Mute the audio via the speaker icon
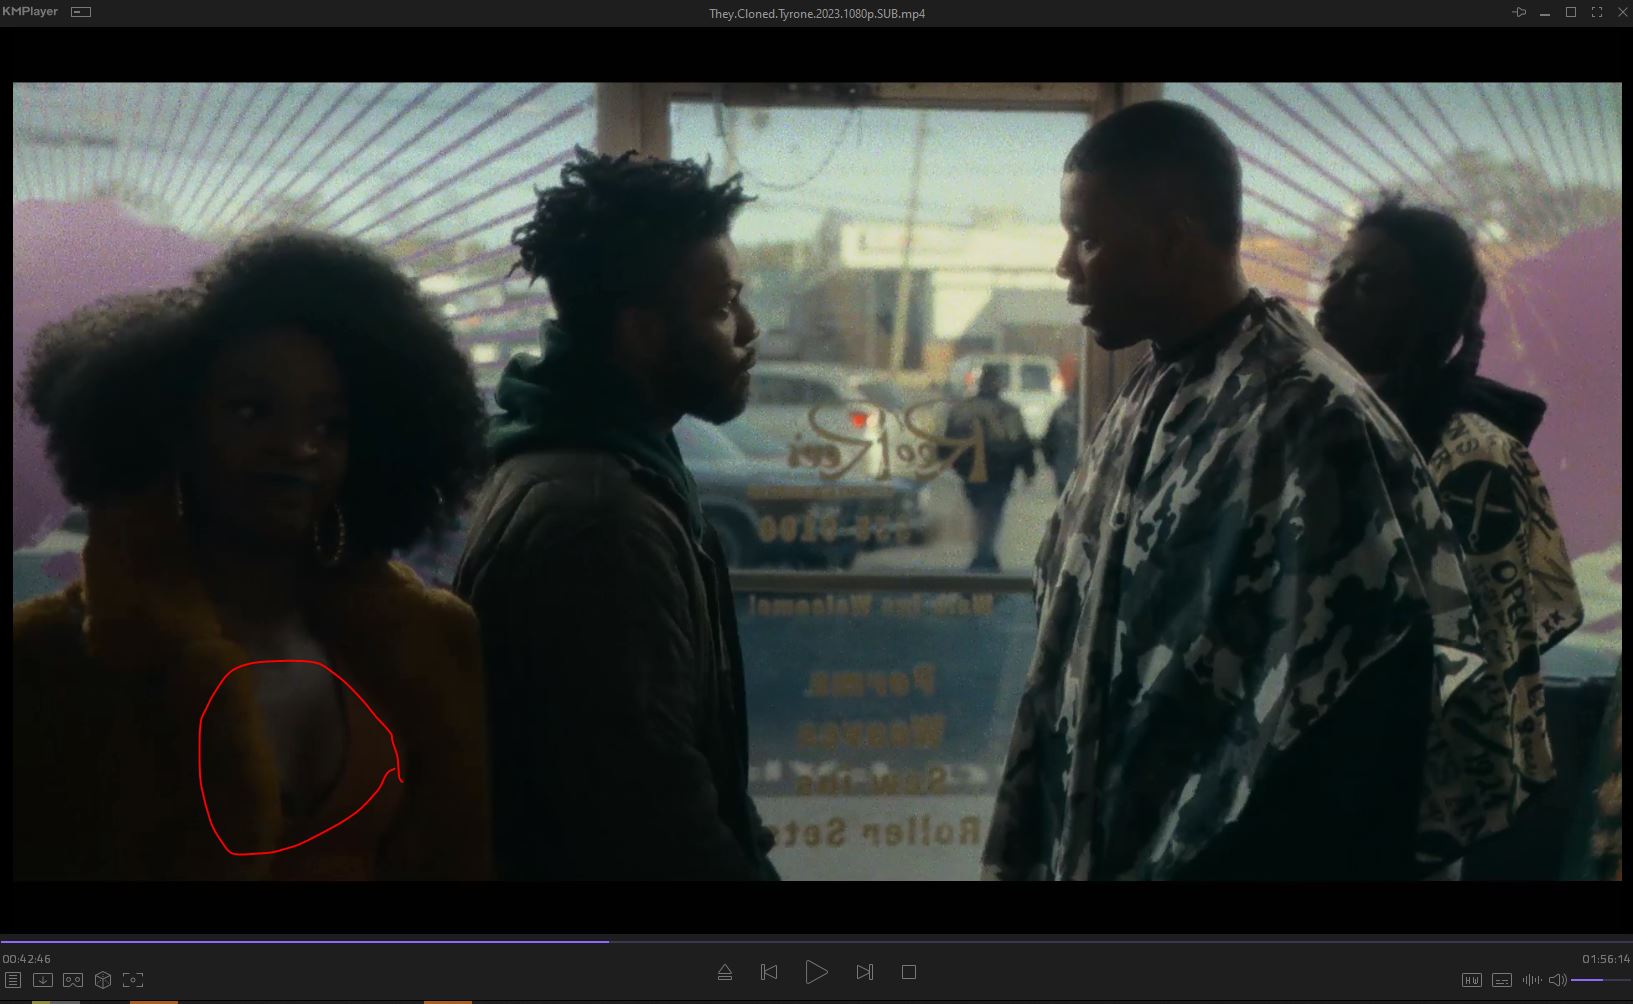Screen dimensions: 1633x1004 [1557, 980]
